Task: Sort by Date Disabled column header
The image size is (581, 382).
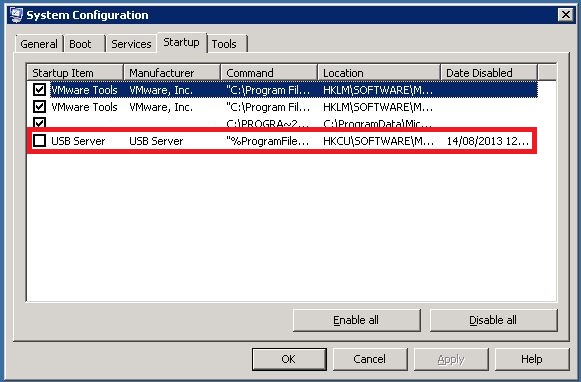Action: [489, 73]
